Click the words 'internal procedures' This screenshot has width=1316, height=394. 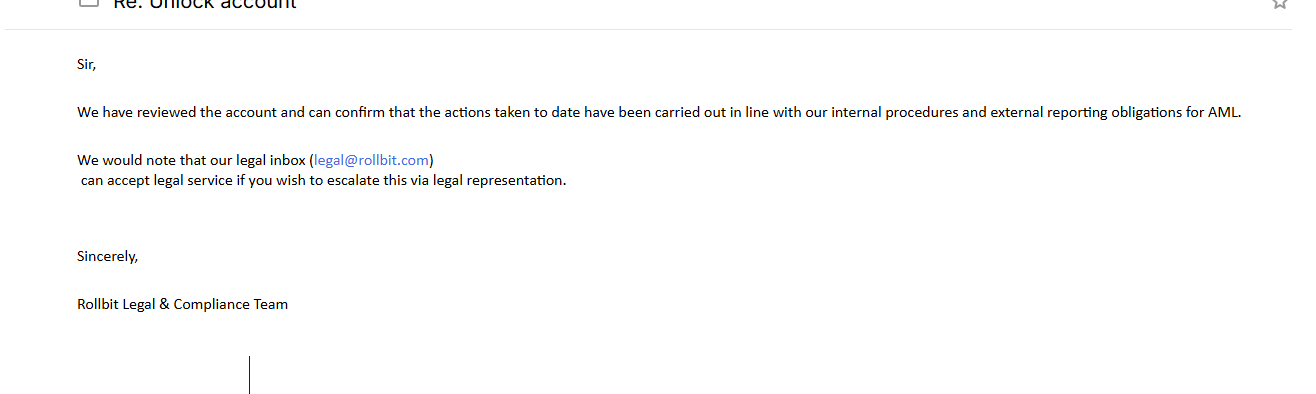click(894, 112)
